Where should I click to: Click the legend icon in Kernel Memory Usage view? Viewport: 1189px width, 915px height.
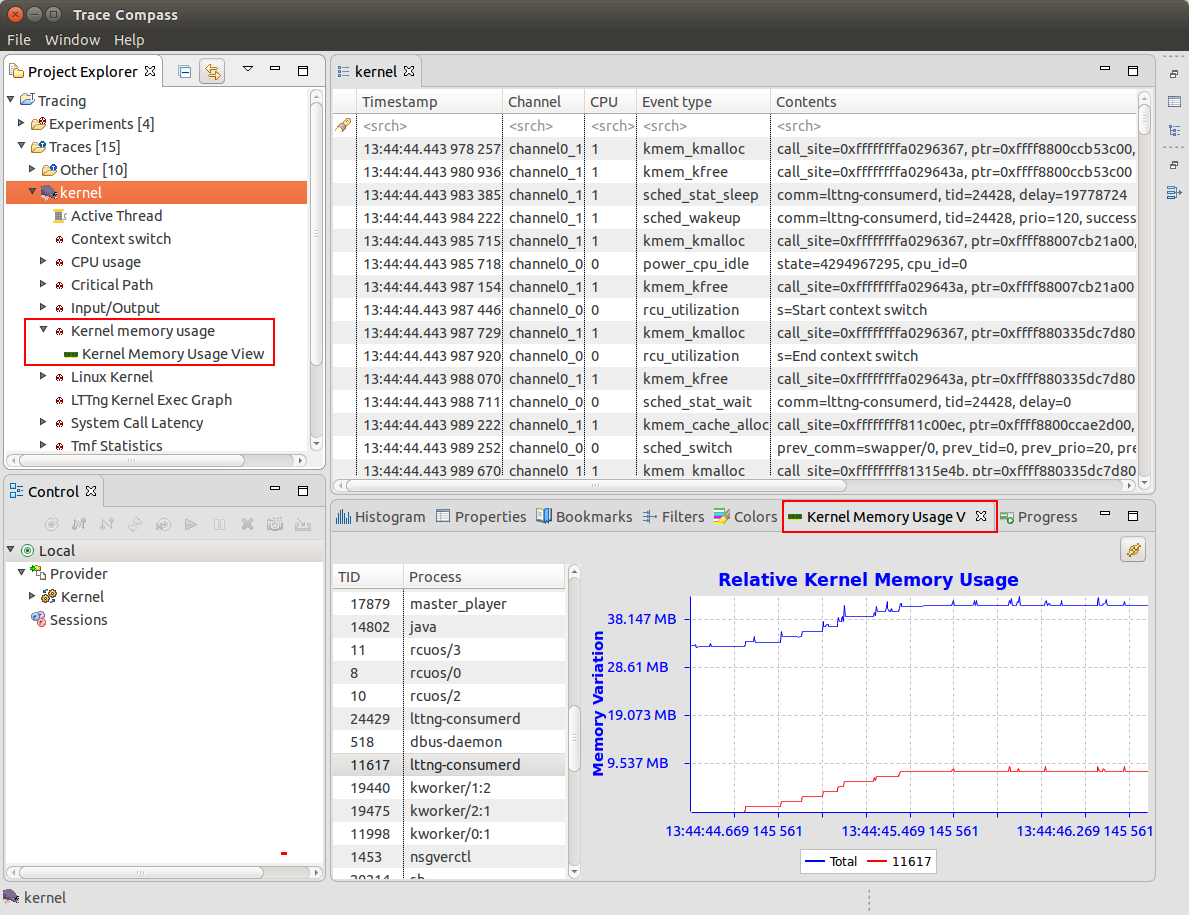pos(1133,550)
